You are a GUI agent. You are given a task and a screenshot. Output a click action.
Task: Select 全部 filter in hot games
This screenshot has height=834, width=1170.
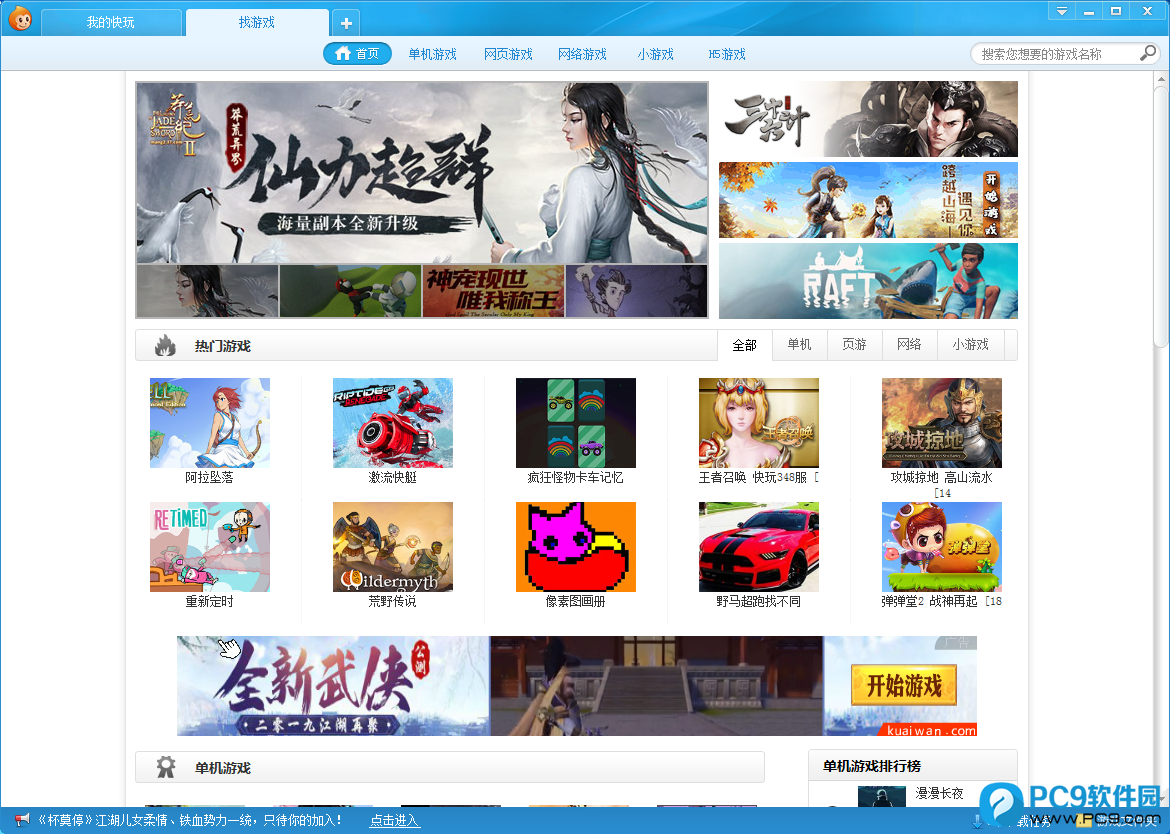[x=745, y=345]
